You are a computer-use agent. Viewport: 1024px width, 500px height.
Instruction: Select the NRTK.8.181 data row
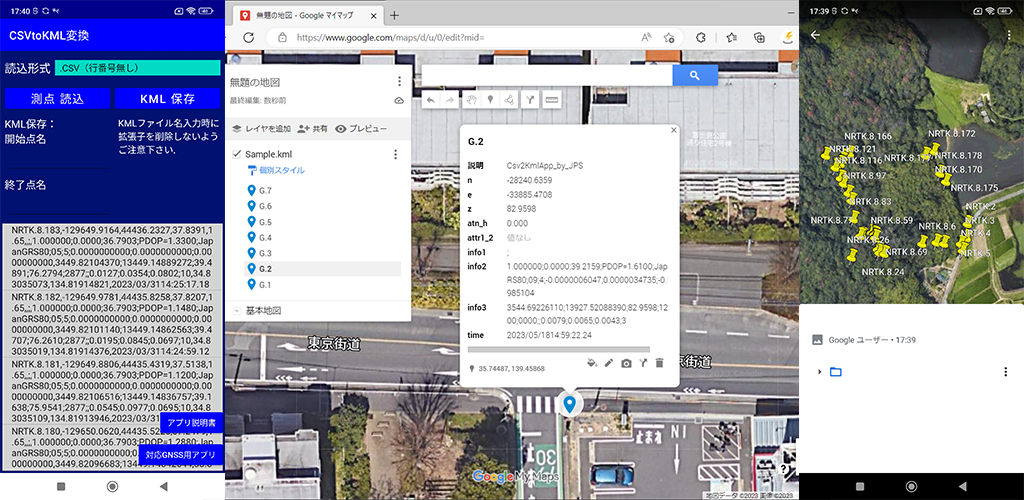pos(112,390)
